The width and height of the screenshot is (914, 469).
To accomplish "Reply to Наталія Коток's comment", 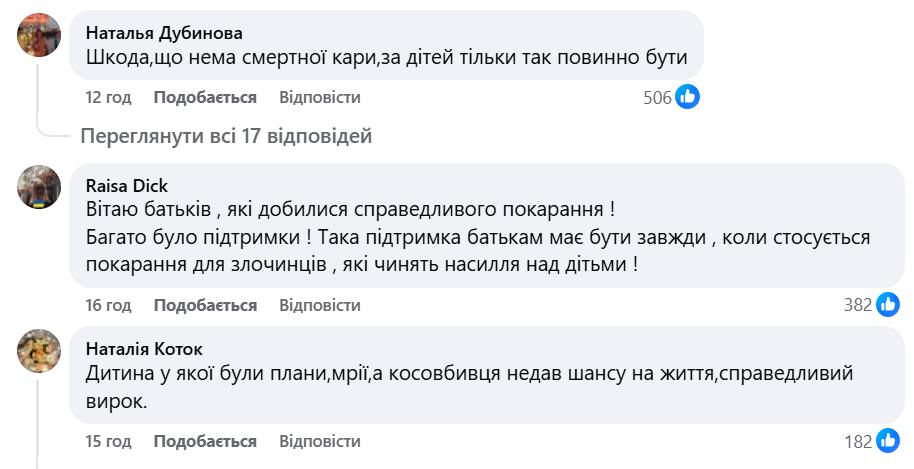I will pyautogui.click(x=320, y=441).
